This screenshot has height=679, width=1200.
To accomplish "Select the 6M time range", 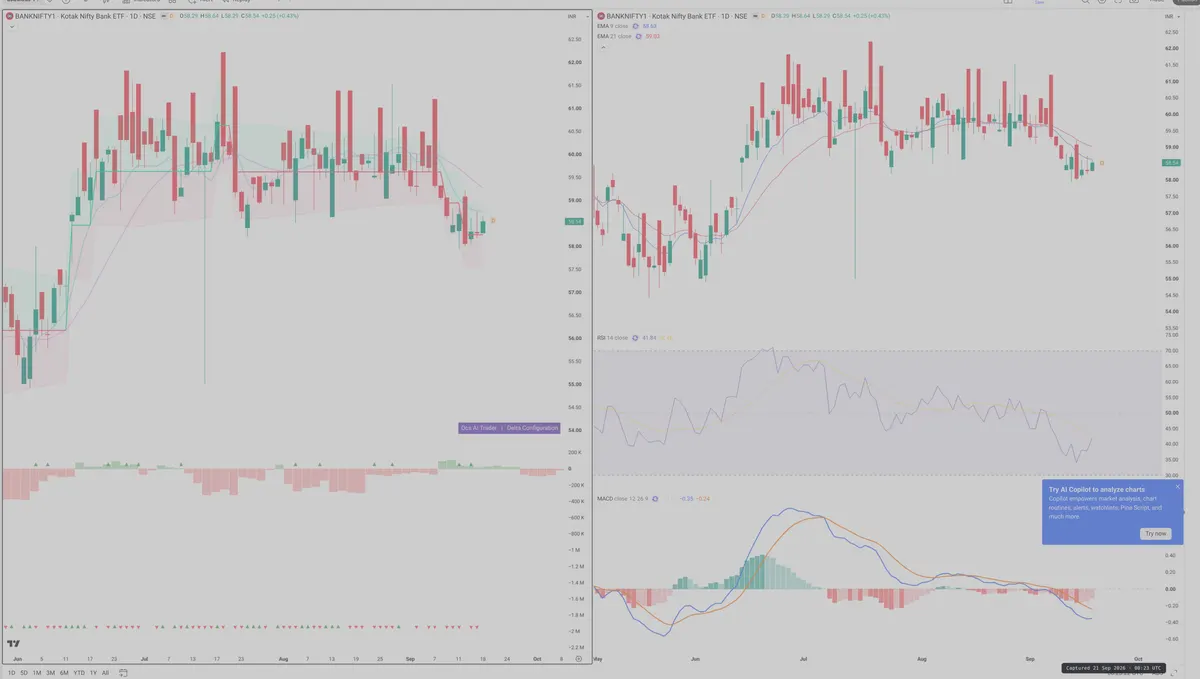I will (64, 673).
